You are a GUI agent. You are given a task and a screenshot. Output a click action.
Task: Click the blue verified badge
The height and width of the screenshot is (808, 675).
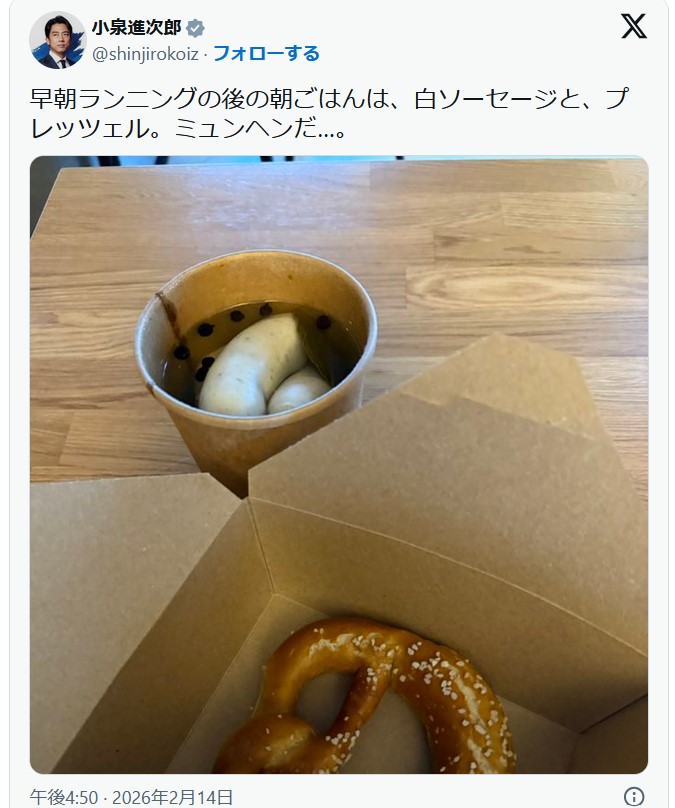click(195, 28)
